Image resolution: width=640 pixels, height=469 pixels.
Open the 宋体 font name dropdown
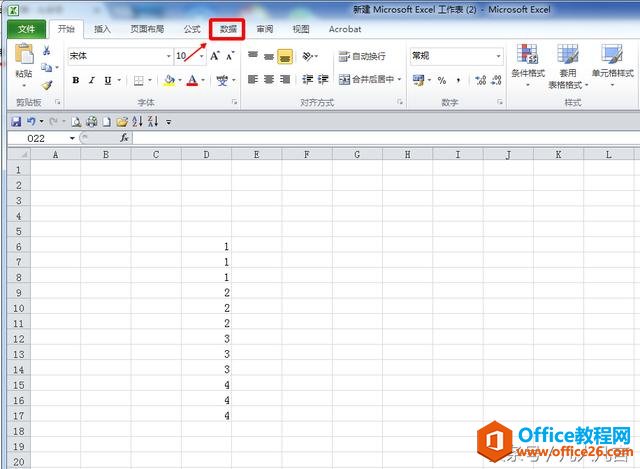click(168, 56)
